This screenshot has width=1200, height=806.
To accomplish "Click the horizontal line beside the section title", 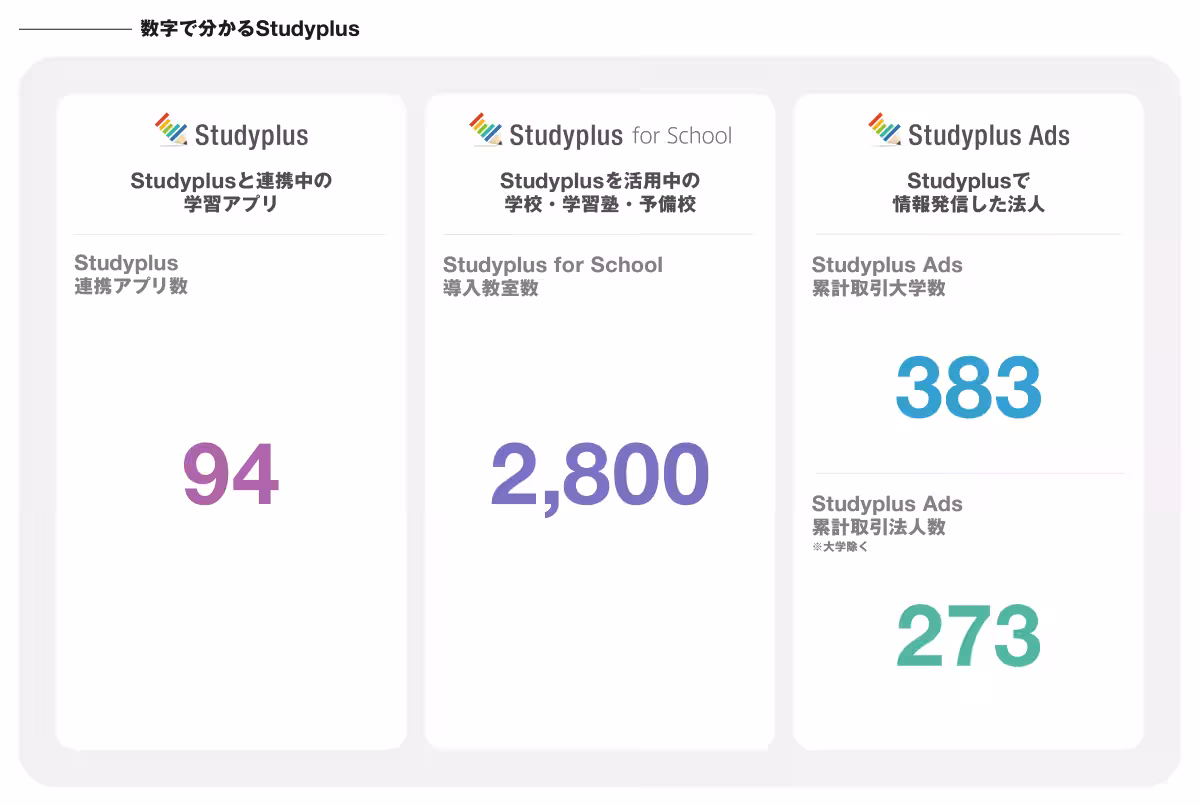I will click(x=75, y=30).
